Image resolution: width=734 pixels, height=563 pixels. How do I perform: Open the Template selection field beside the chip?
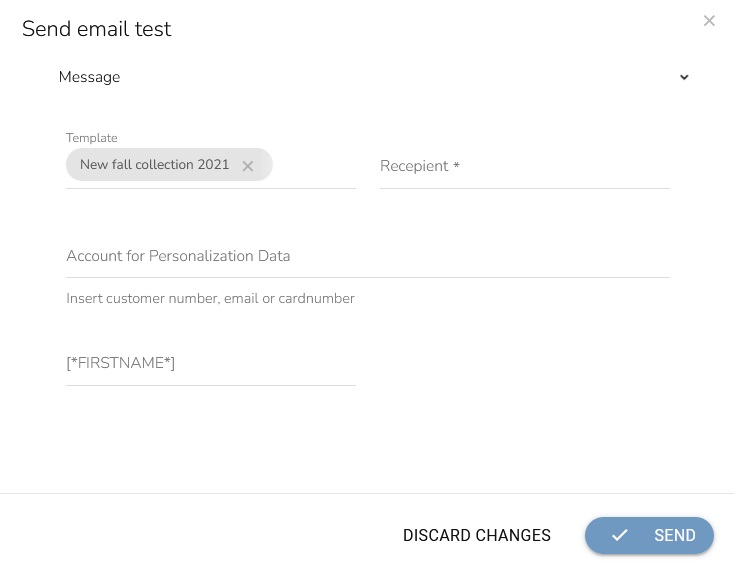[x=314, y=166]
